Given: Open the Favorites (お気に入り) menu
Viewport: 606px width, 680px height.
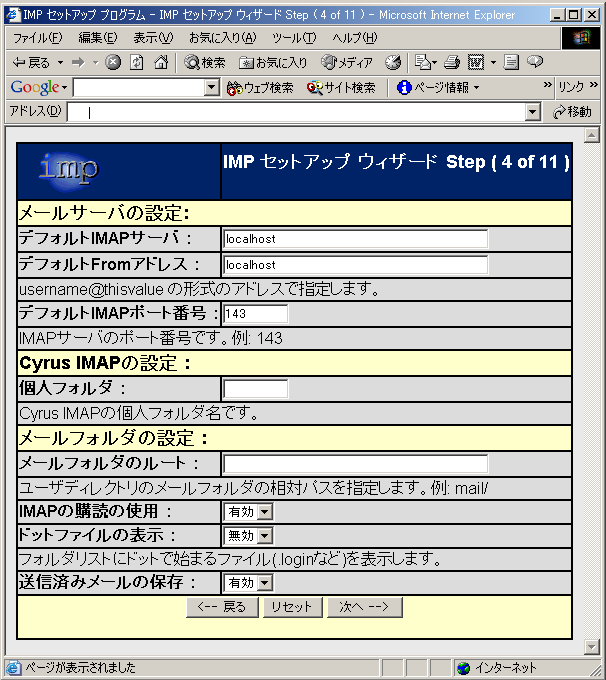Looking at the screenshot, I should 223,38.
